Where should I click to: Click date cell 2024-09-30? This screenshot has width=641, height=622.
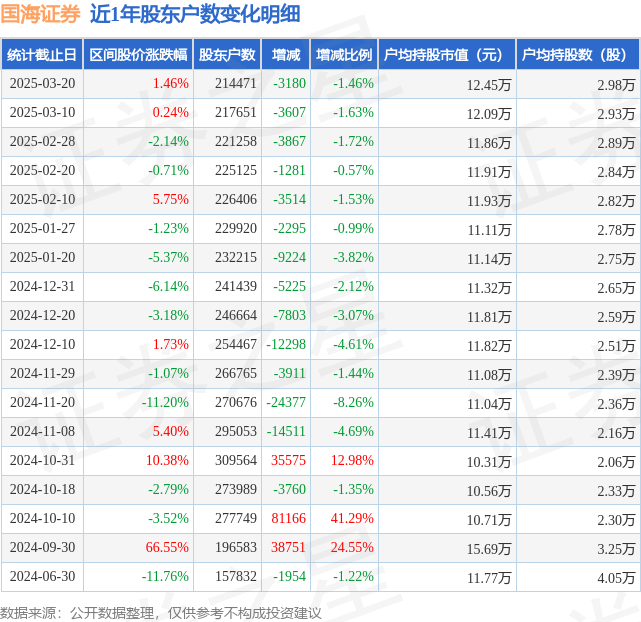click(43, 548)
